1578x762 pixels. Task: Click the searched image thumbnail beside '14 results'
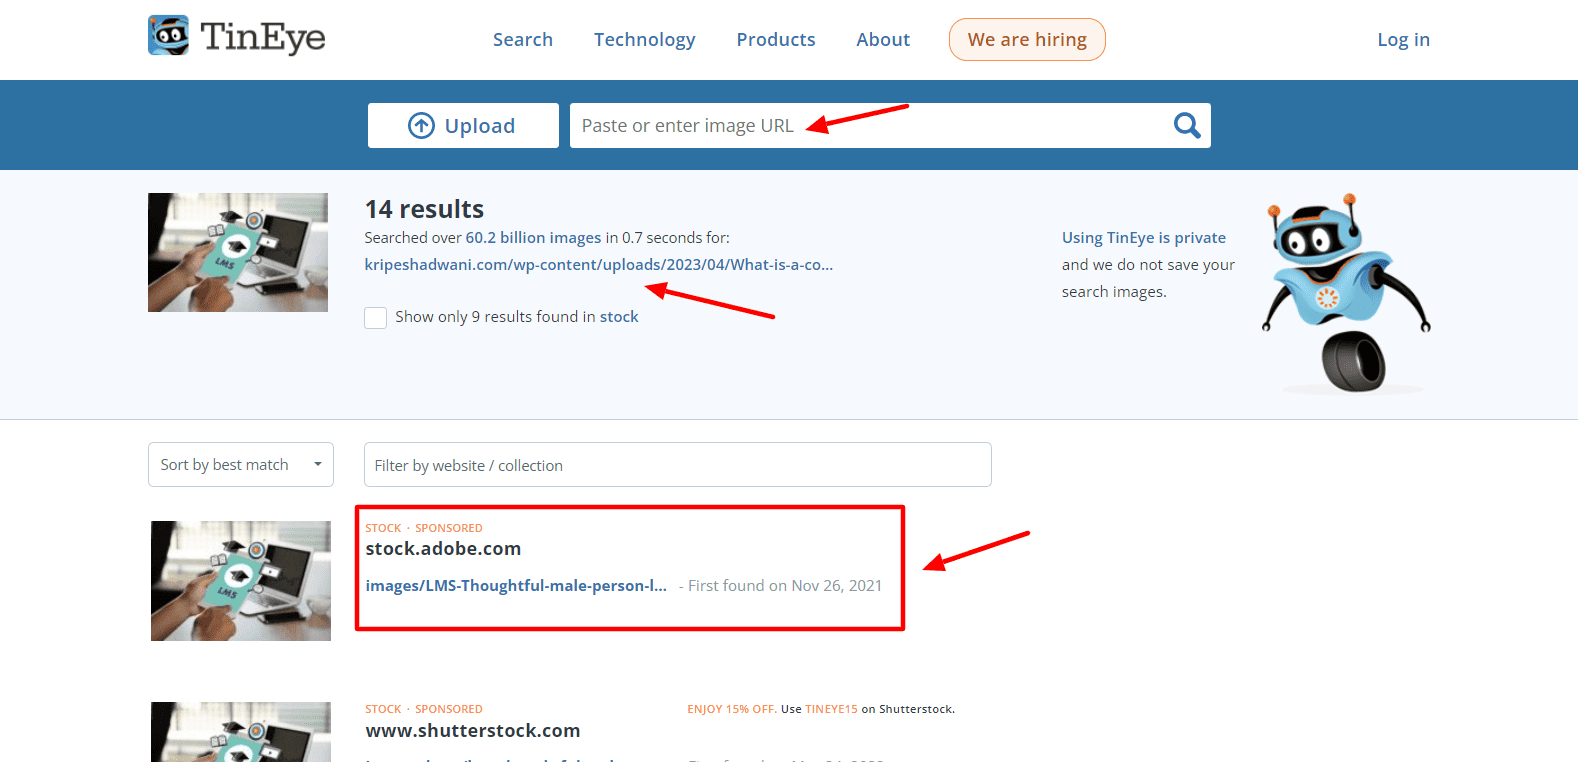point(238,252)
